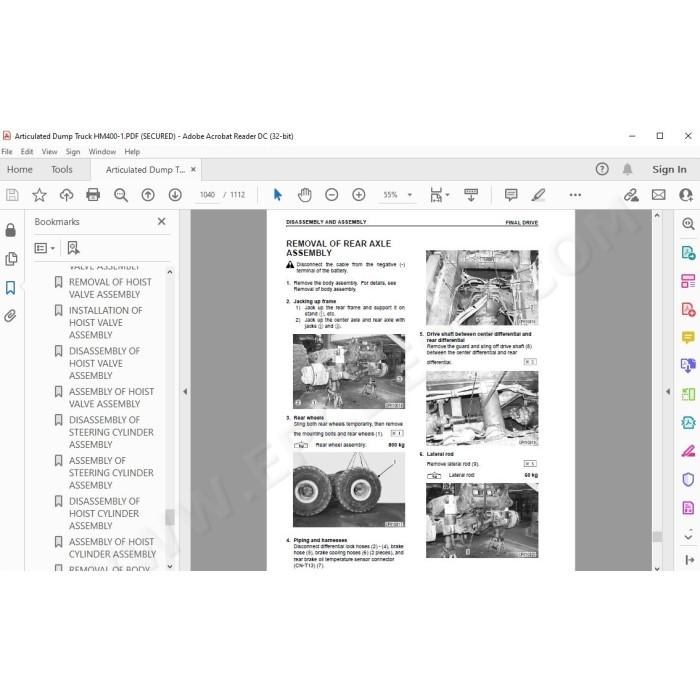Go to next page arrow
This screenshot has width=700, height=700.
coord(175,195)
